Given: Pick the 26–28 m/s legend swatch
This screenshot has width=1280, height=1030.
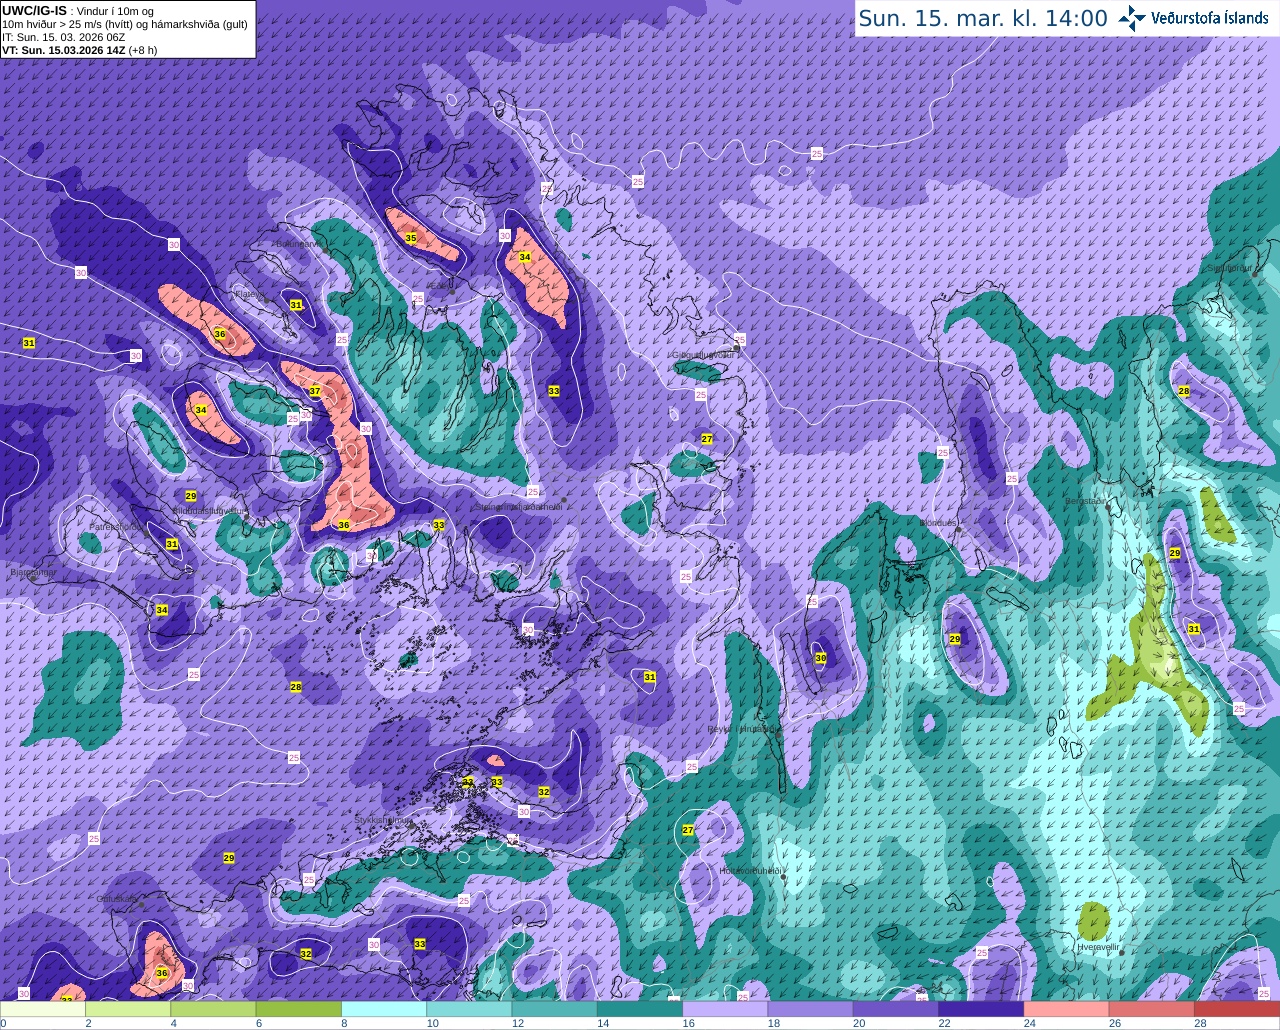Looking at the screenshot, I should (x=1152, y=1009).
